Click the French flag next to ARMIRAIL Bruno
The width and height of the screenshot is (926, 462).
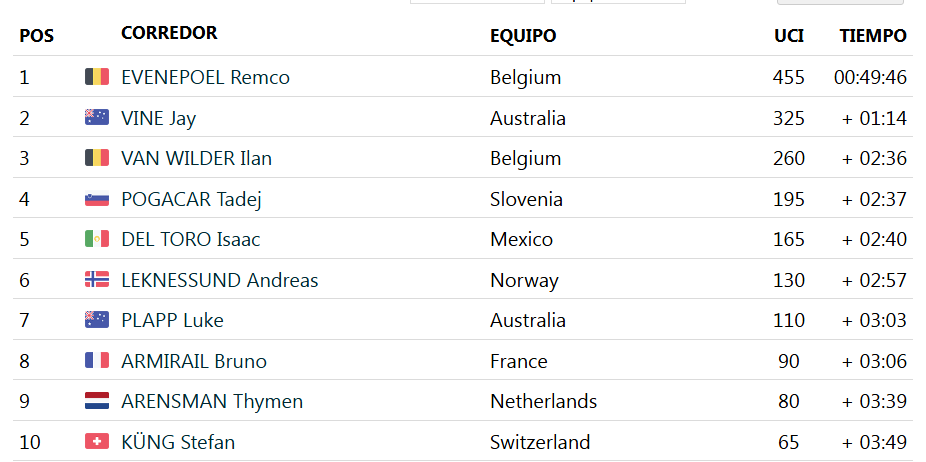point(97,360)
